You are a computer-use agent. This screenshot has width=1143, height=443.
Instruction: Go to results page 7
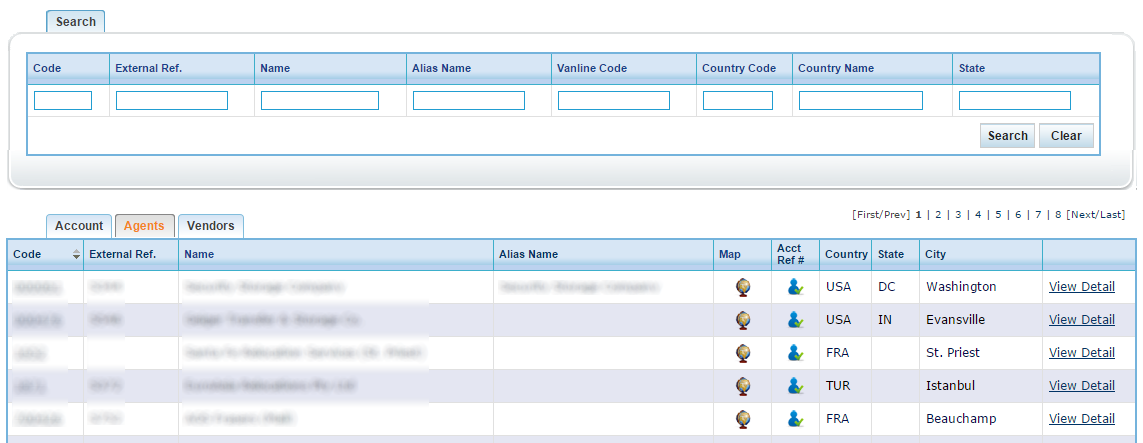tap(1039, 215)
